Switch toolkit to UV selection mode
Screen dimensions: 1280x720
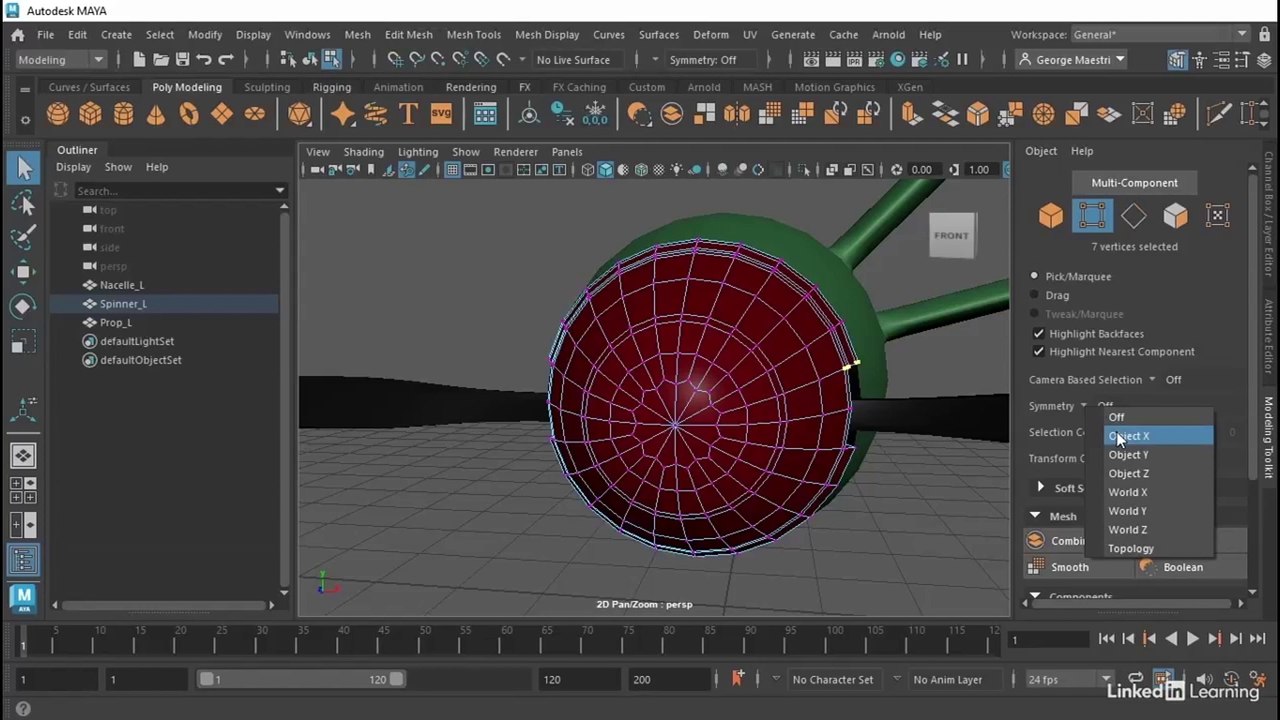click(1217, 216)
